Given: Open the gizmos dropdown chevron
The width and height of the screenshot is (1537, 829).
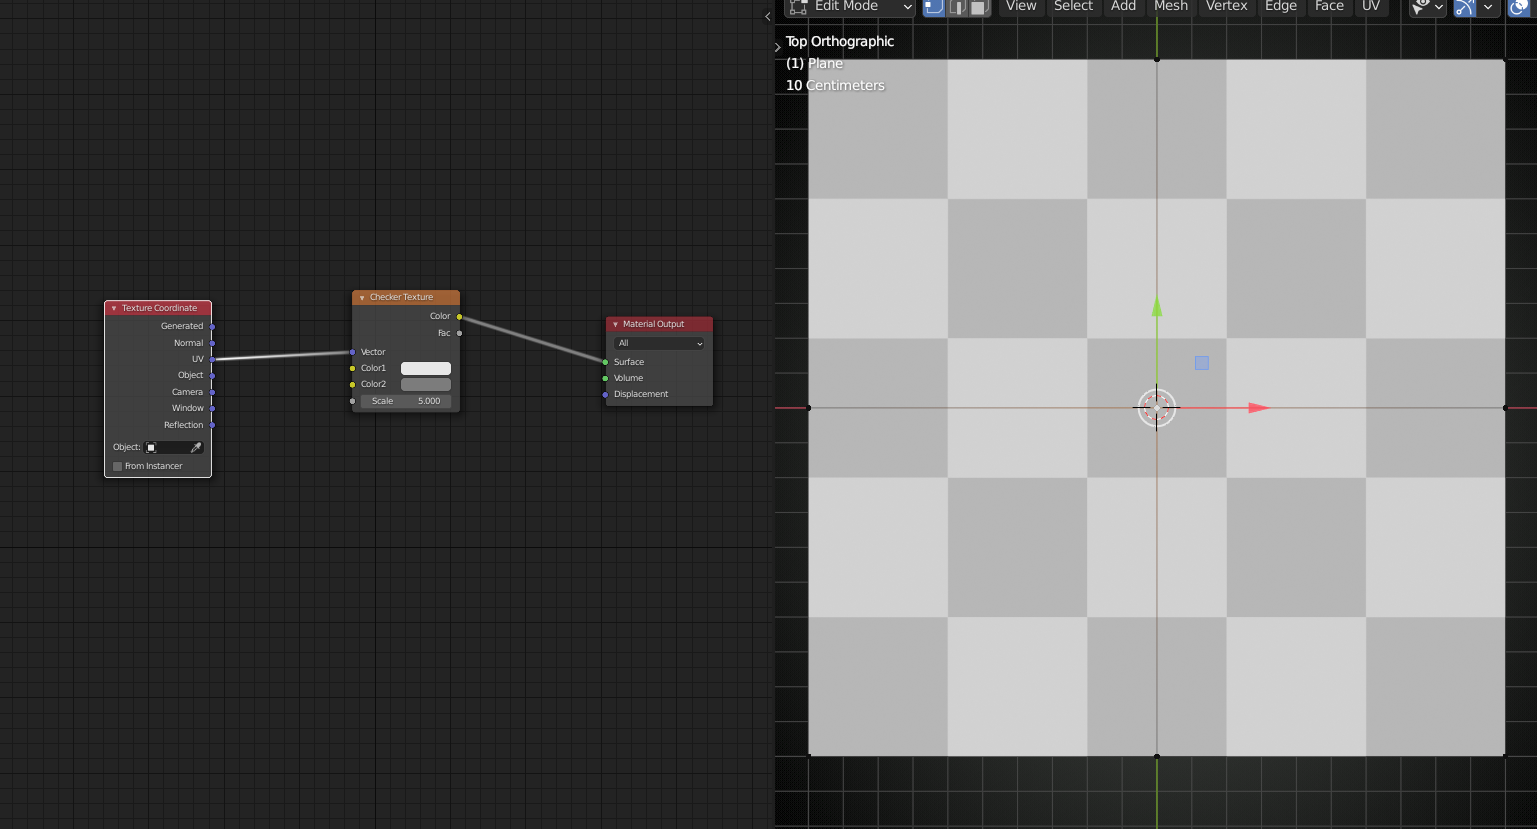Looking at the screenshot, I should coord(1488,8).
